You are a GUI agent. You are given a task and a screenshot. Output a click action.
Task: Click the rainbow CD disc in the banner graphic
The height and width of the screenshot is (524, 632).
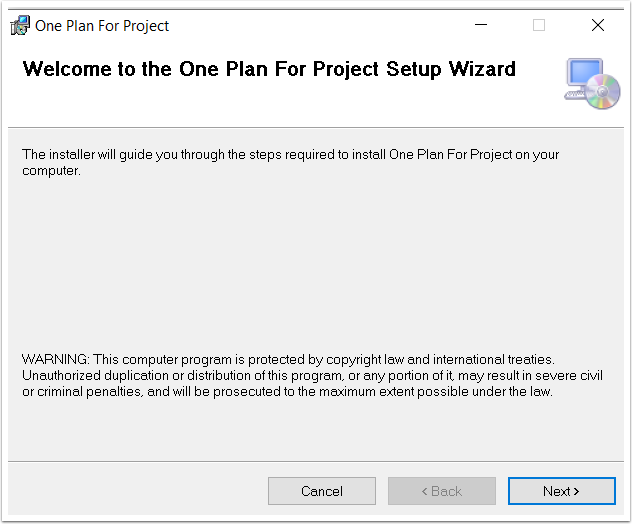click(x=603, y=92)
